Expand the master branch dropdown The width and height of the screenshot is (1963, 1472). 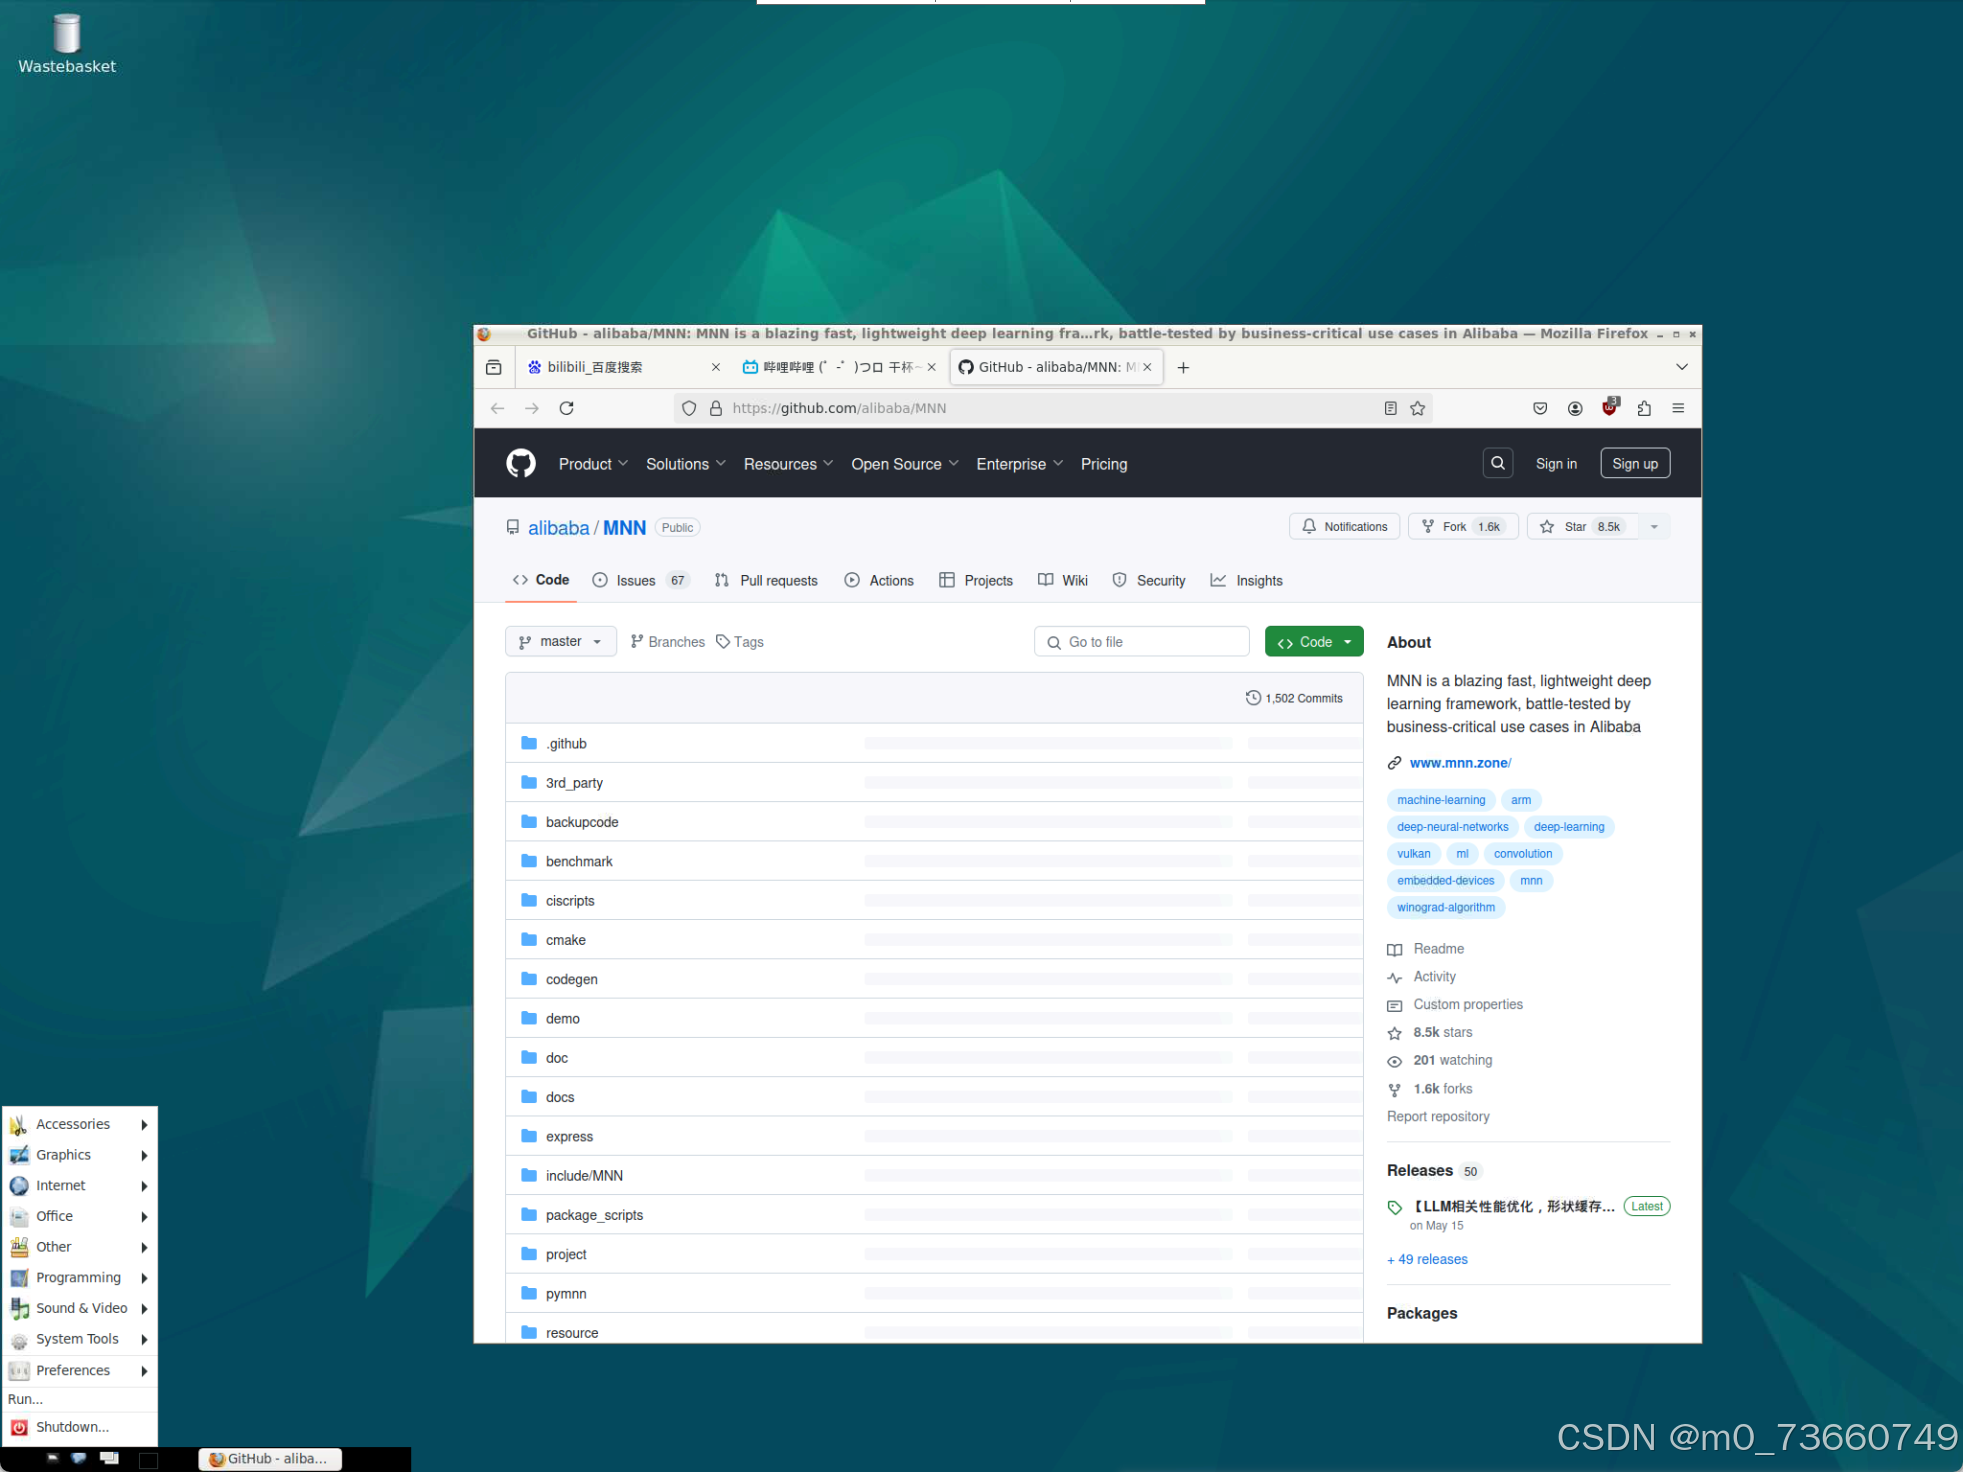[560, 642]
